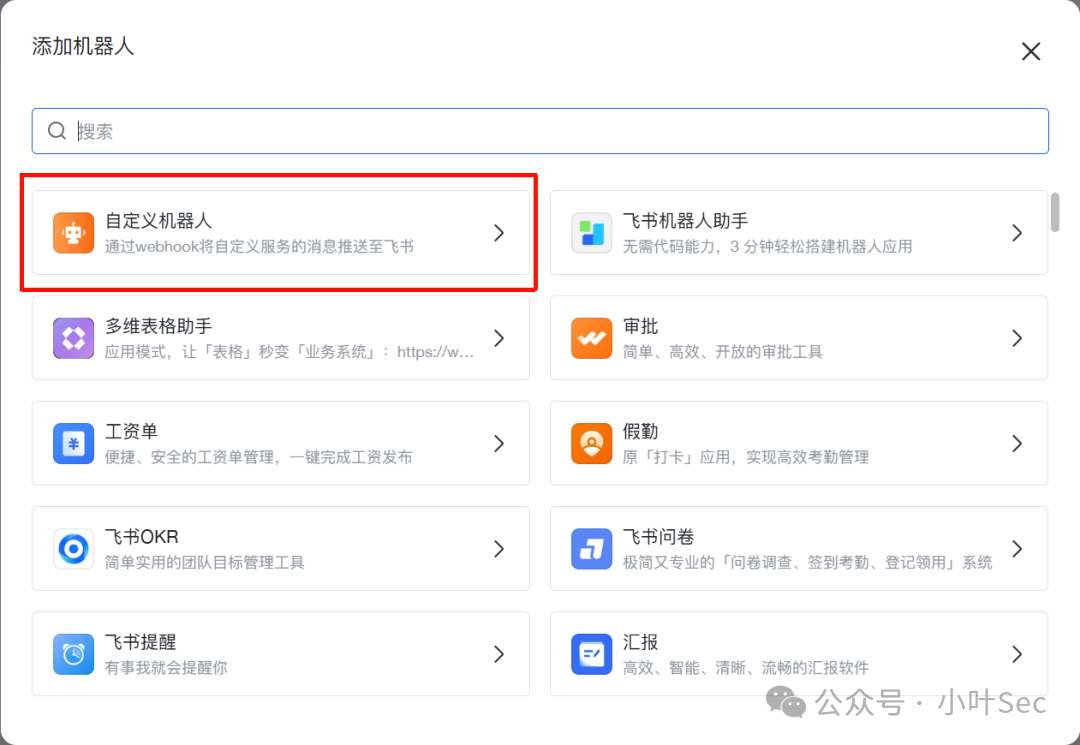
Task: Click the 飞书OKR circular icon
Action: click(73, 549)
